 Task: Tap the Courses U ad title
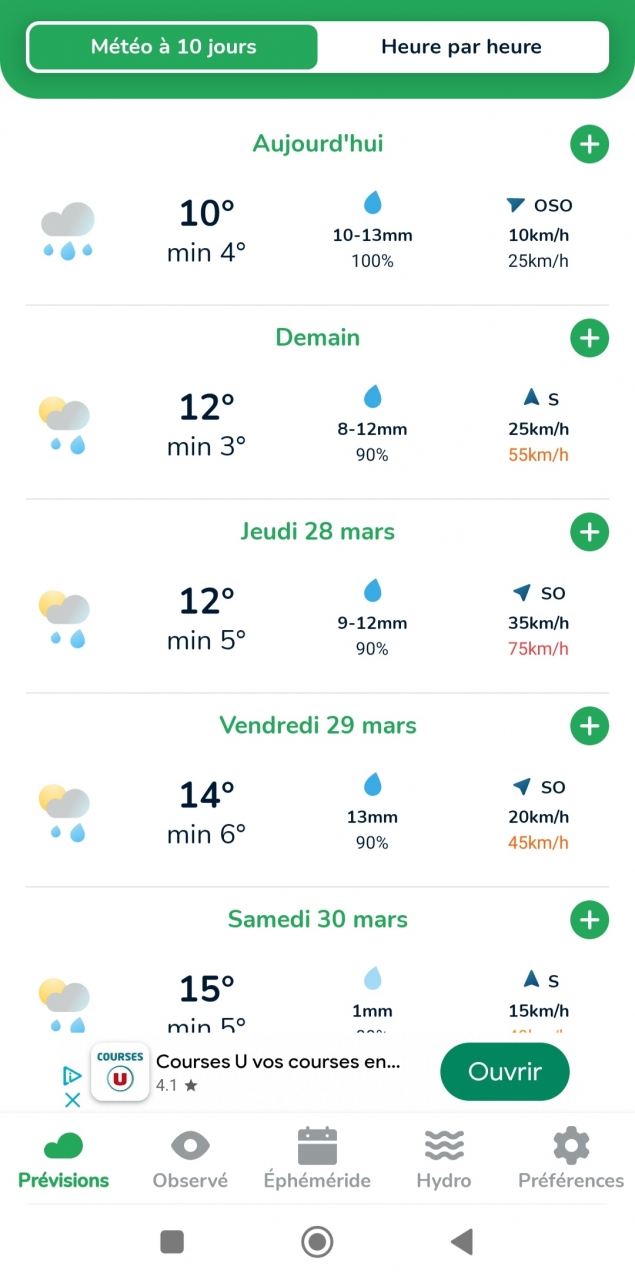278,1062
